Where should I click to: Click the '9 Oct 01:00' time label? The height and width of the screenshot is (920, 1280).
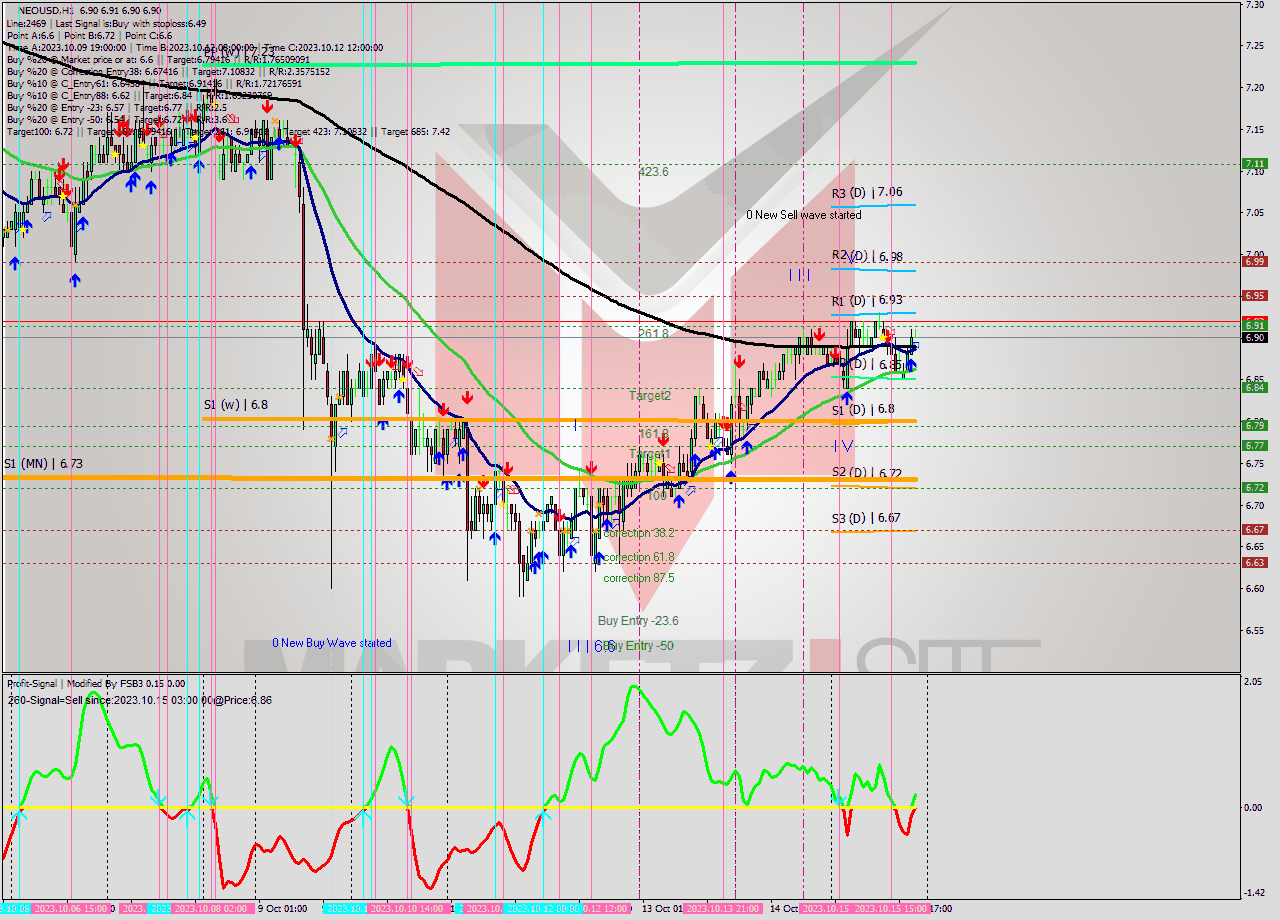(x=283, y=909)
